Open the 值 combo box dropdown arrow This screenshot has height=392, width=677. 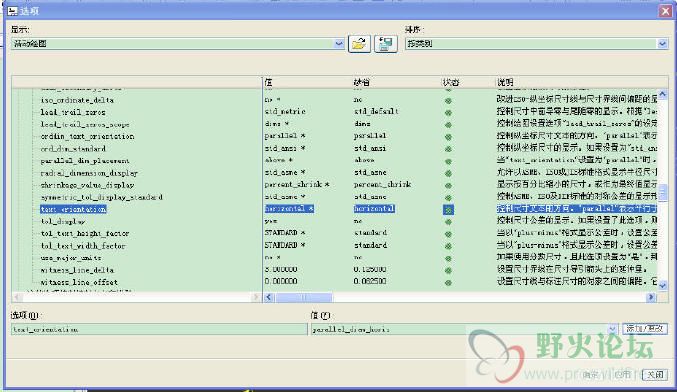point(612,329)
